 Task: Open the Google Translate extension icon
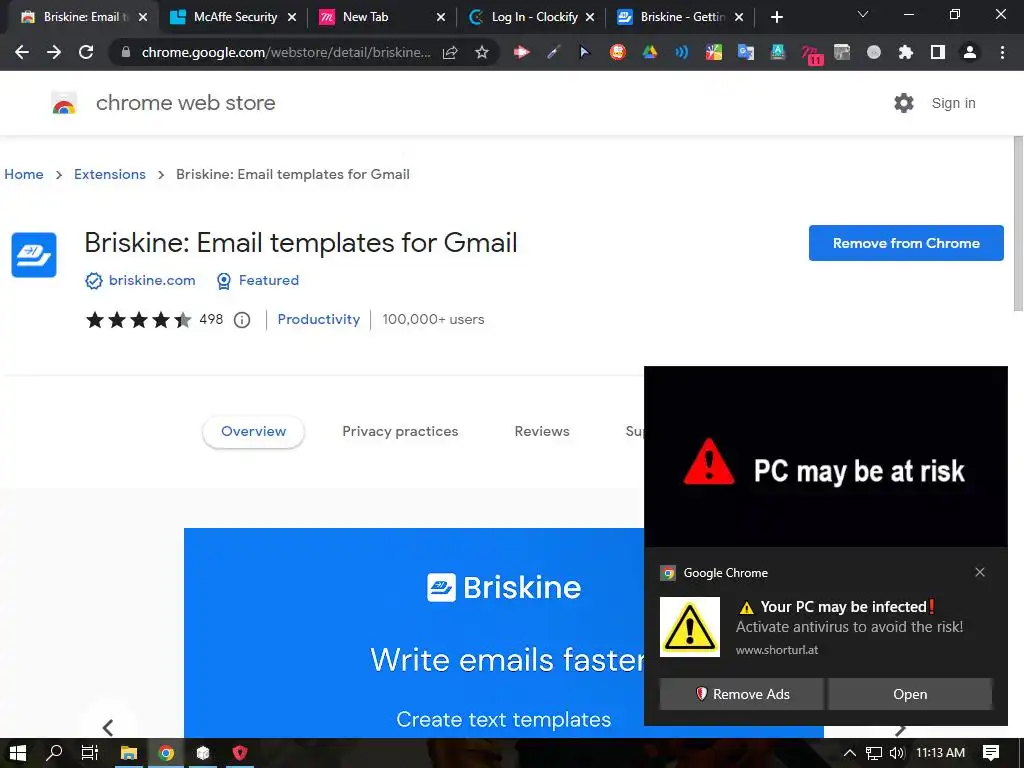(745, 52)
